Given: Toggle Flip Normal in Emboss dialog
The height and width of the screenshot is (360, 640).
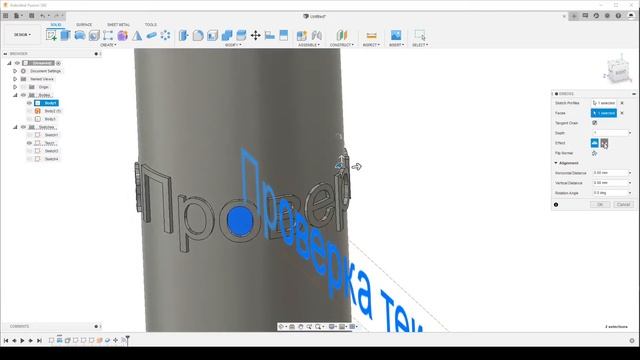Looking at the screenshot, I should (594, 153).
